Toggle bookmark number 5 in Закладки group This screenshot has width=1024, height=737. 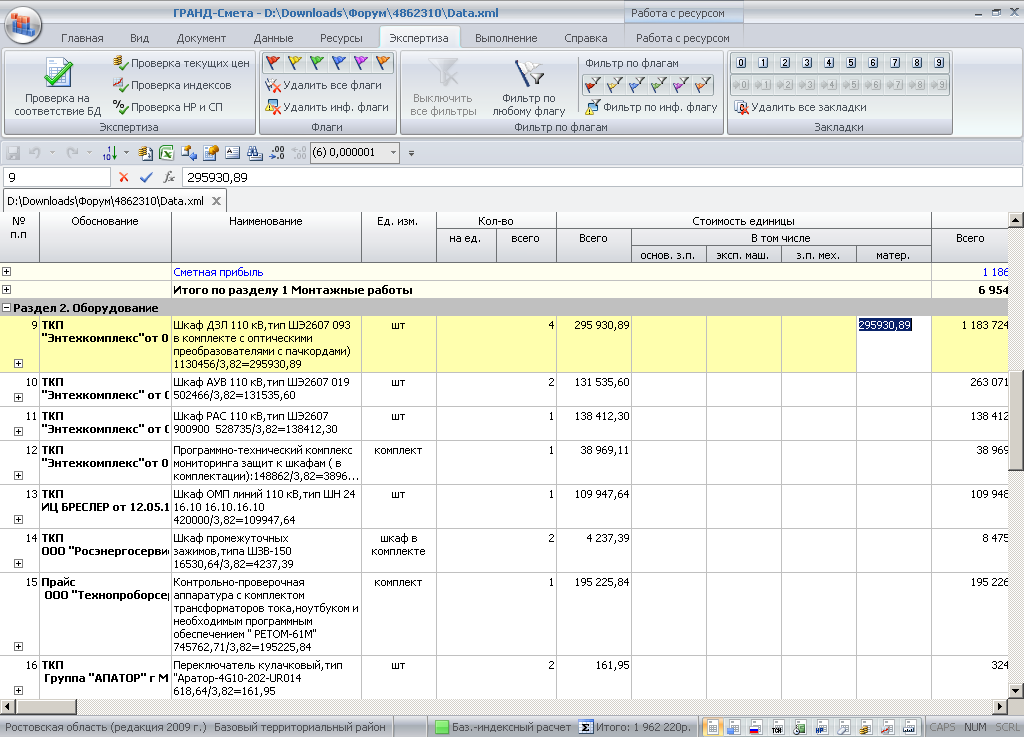pos(851,63)
